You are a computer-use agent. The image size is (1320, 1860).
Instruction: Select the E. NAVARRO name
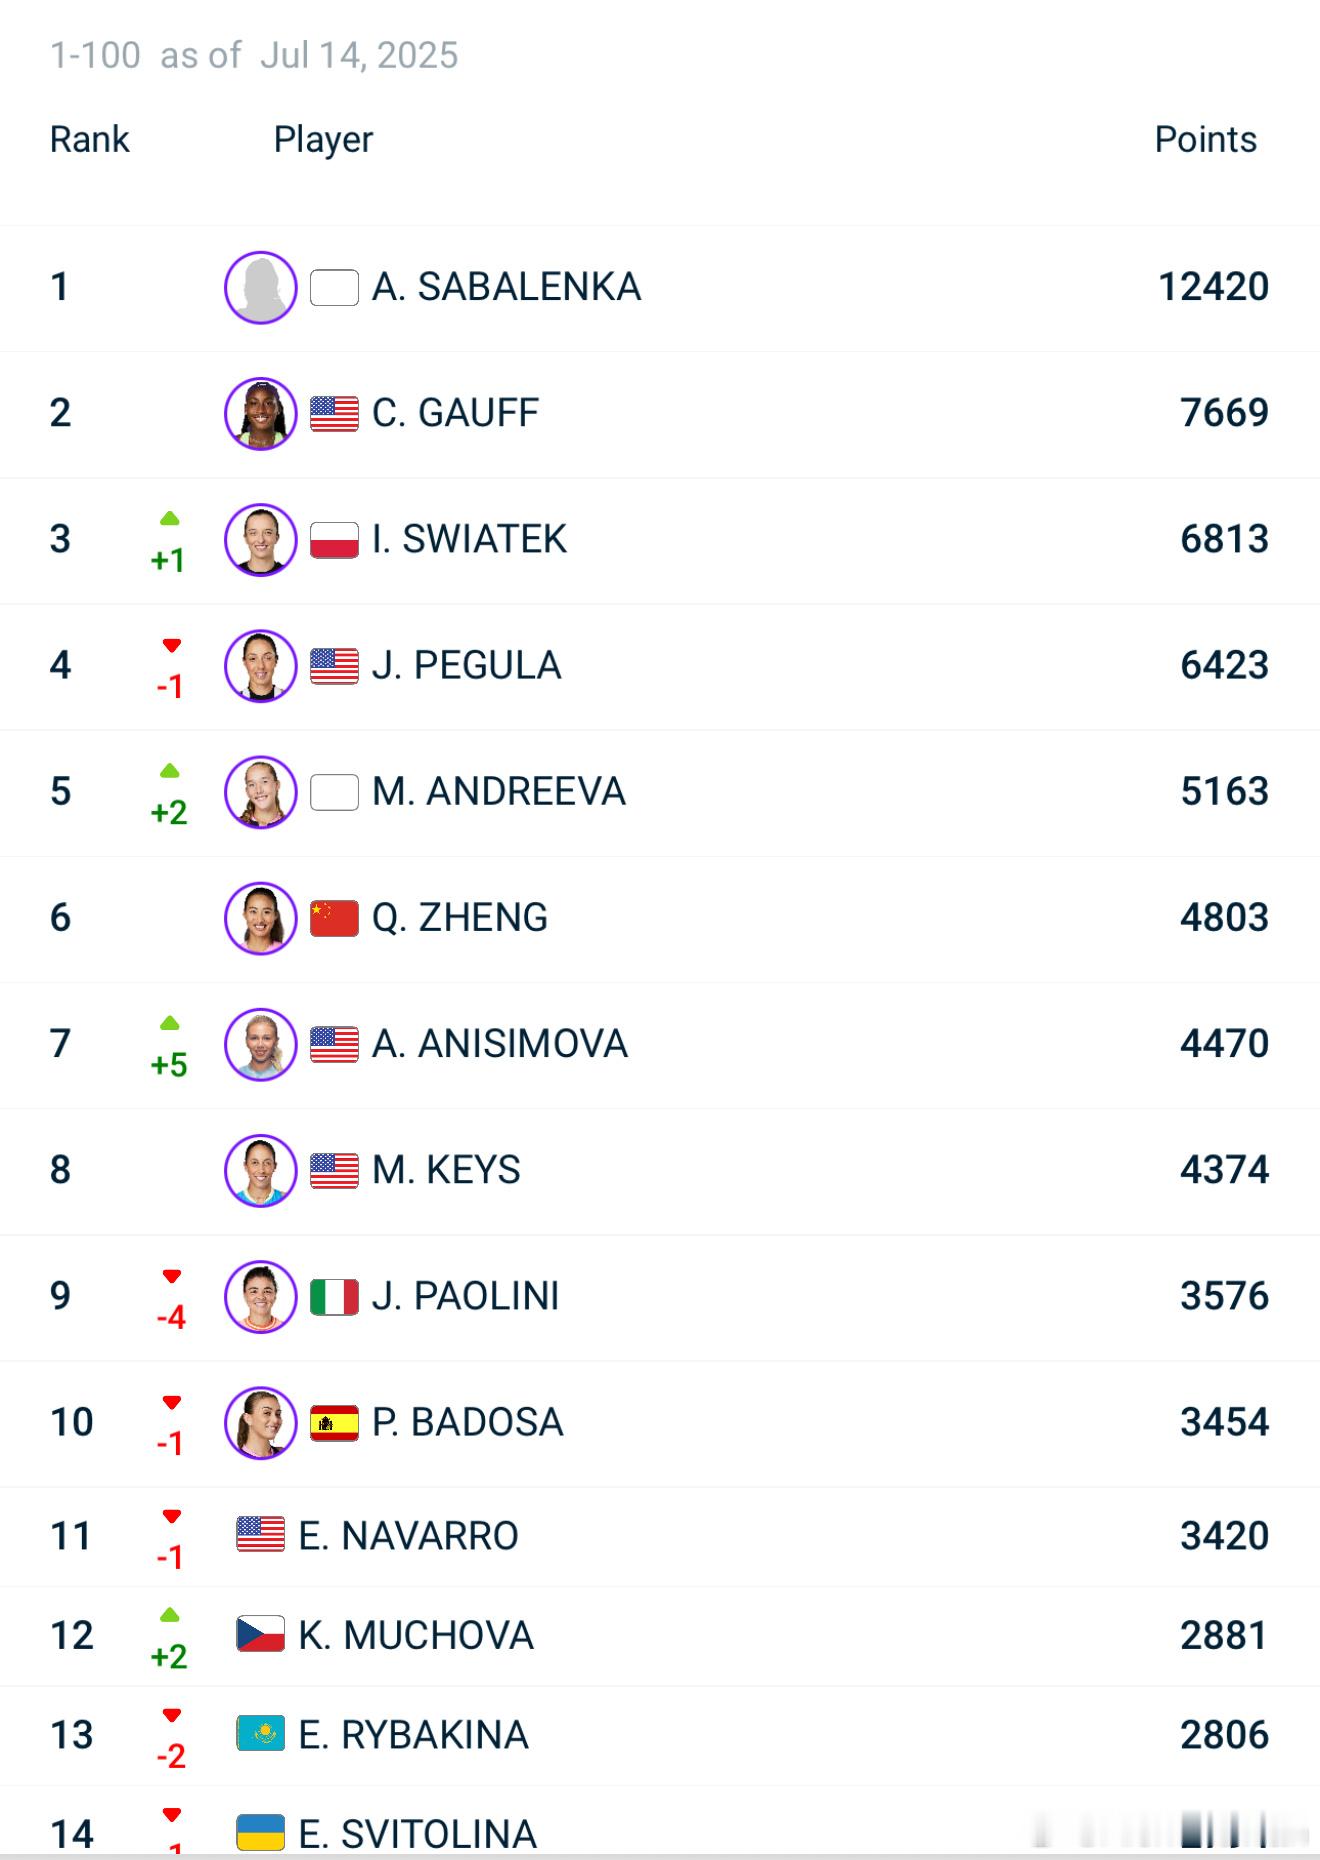(408, 1536)
